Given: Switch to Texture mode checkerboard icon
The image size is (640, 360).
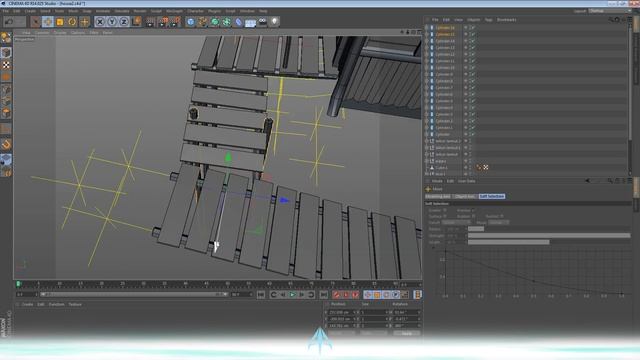Looking at the screenshot, I should point(6,65).
